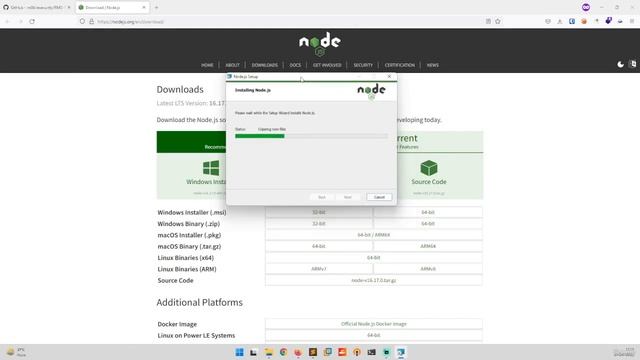640x360 pixels.
Task: Open tracking protection shield in address bar
Action: (82, 21)
